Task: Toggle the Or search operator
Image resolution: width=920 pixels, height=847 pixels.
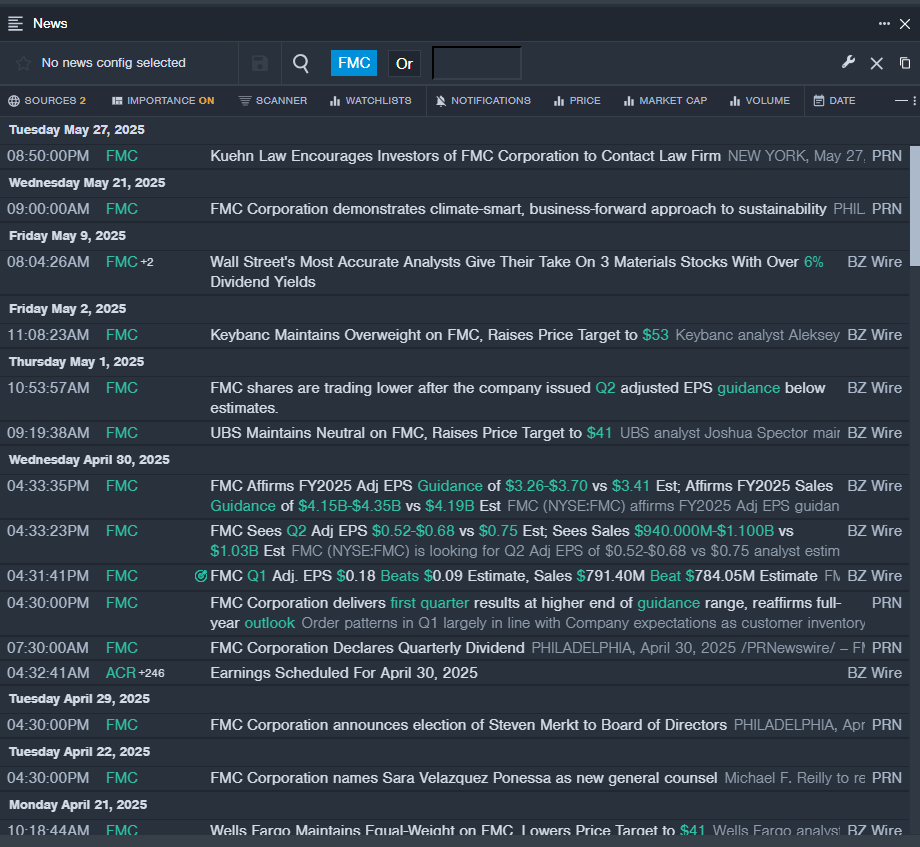Action: tap(404, 63)
